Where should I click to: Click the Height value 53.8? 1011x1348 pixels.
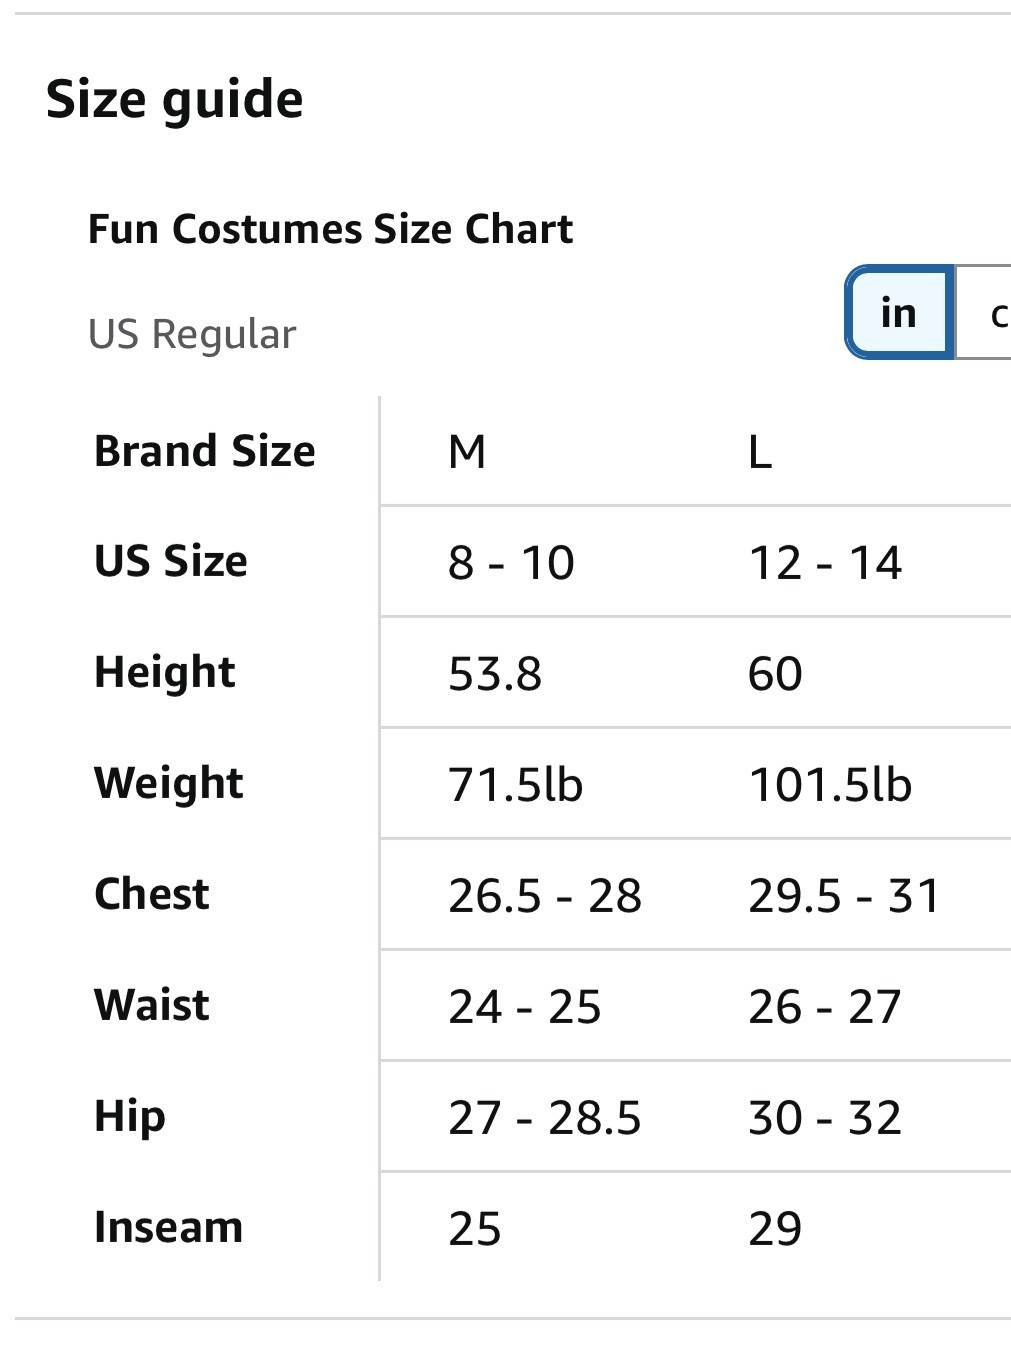495,674
